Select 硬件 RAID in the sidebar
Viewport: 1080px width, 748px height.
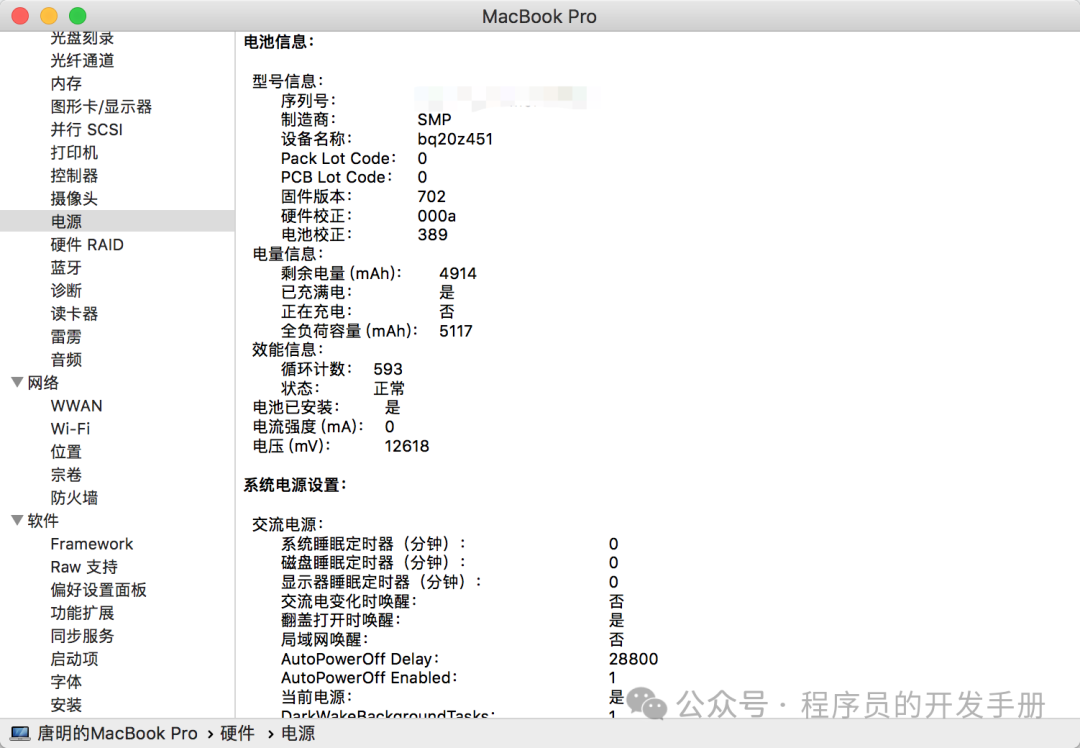tap(87, 245)
